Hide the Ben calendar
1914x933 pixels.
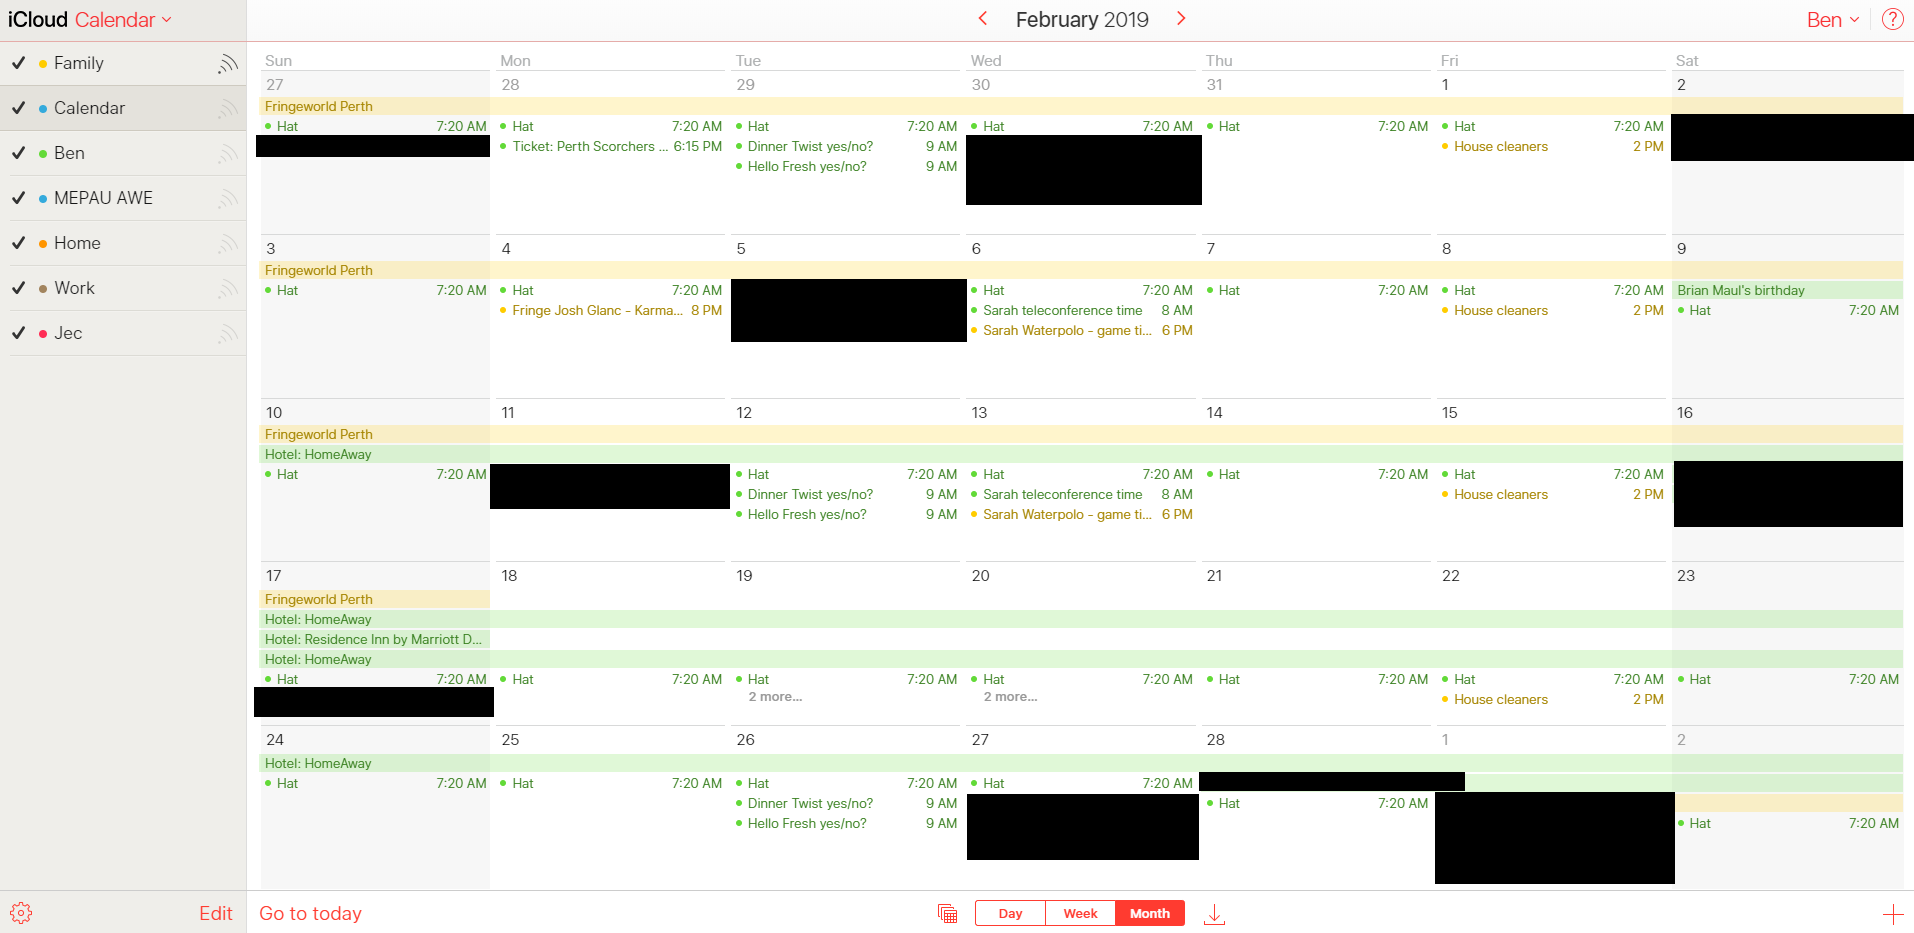(18, 153)
